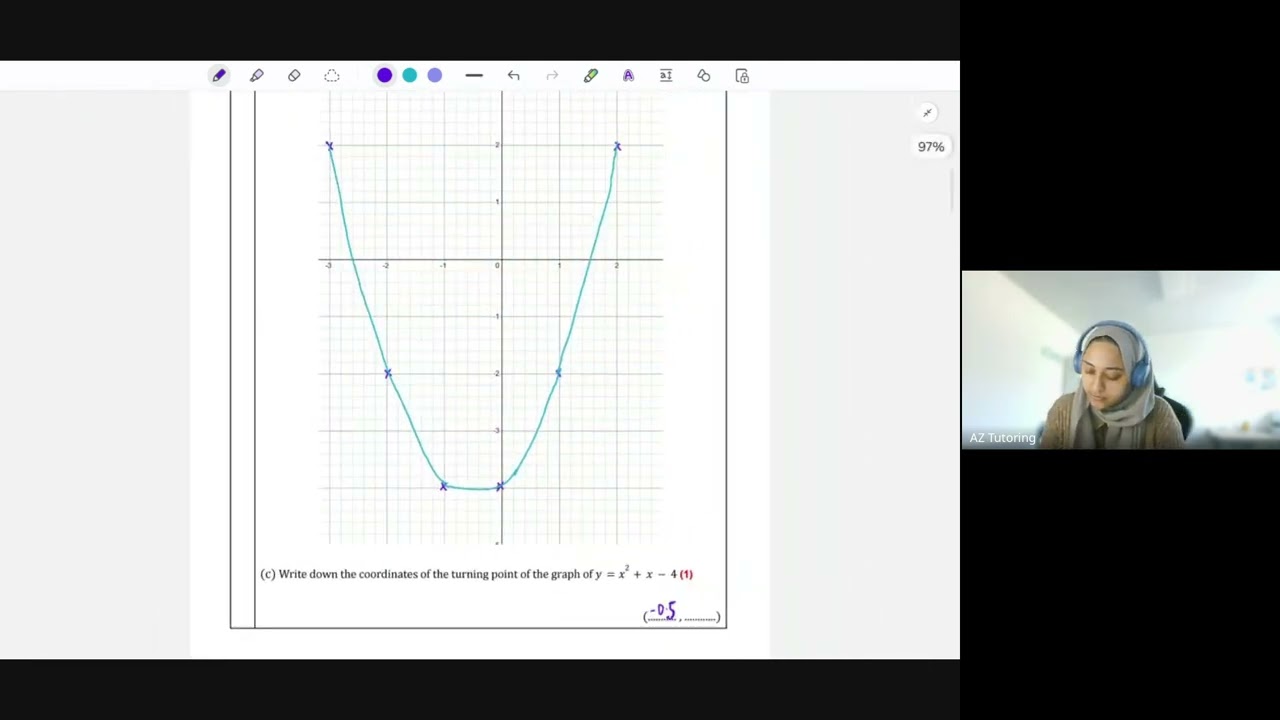Click the AZ Tutoring webcam video thumbnail

[x=1121, y=360]
